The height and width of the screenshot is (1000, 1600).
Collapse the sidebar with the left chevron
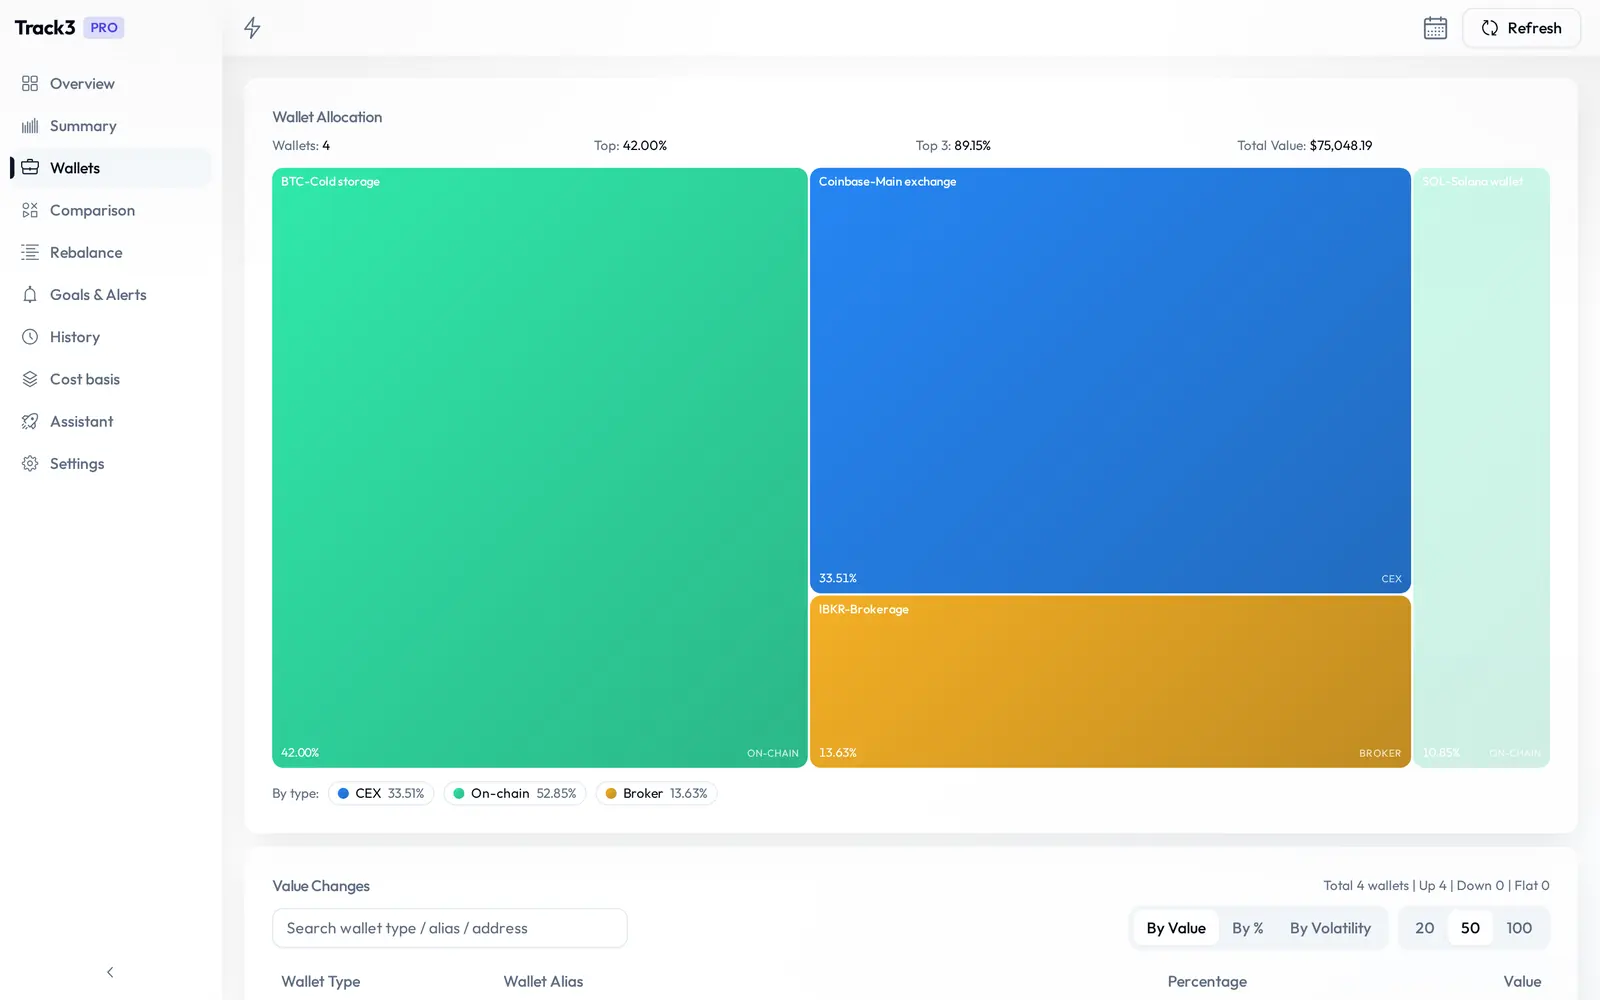(x=110, y=972)
